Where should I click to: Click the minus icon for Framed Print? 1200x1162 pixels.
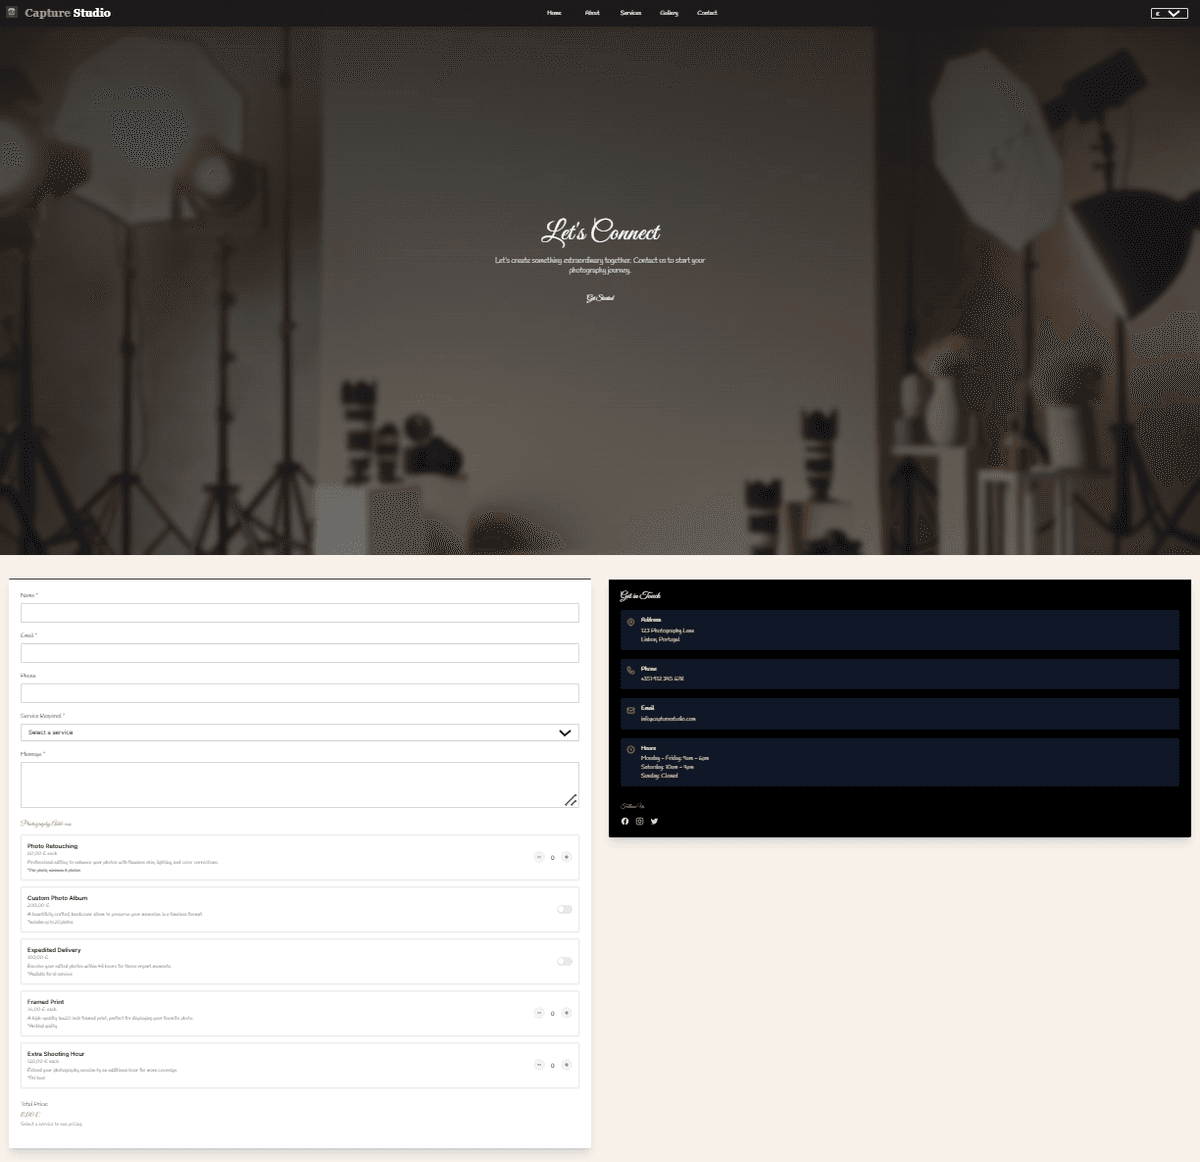539,1013
